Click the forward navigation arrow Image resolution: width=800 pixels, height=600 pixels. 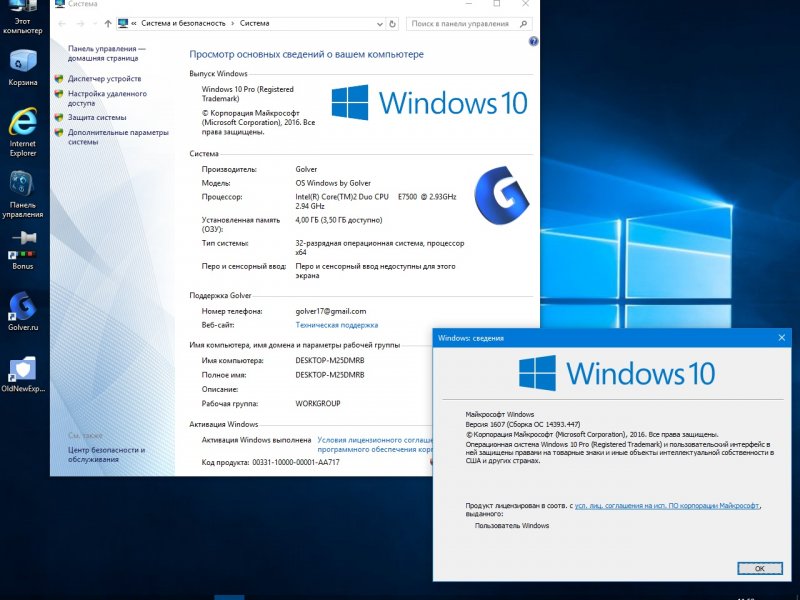click(80, 23)
